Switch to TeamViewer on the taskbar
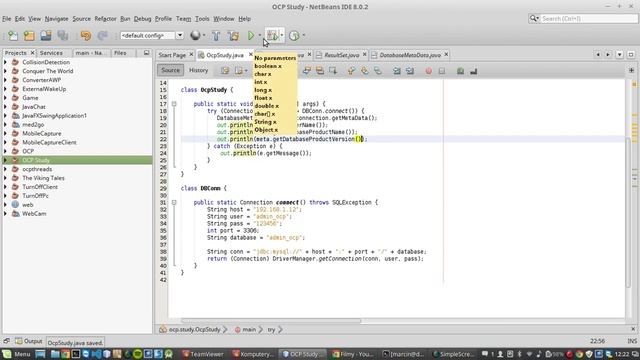The height and width of the screenshot is (360, 640). click(203, 354)
